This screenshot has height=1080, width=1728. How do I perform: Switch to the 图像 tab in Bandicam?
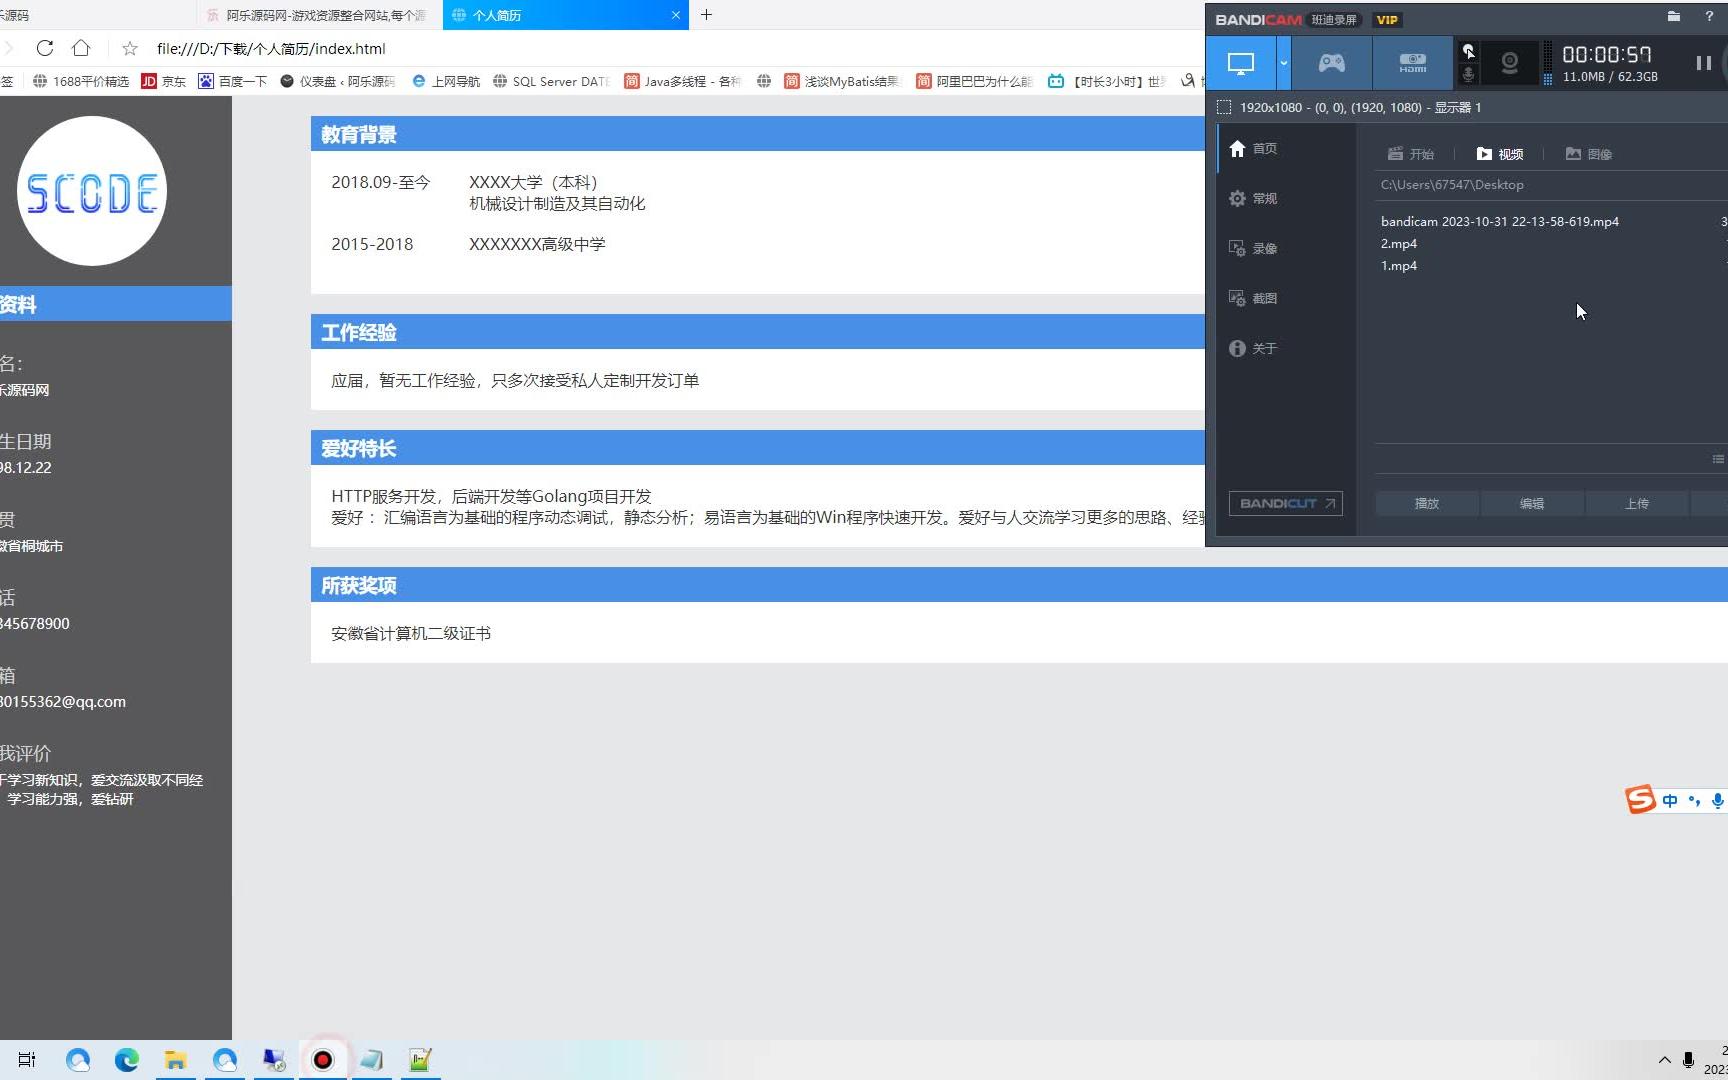coord(1589,154)
